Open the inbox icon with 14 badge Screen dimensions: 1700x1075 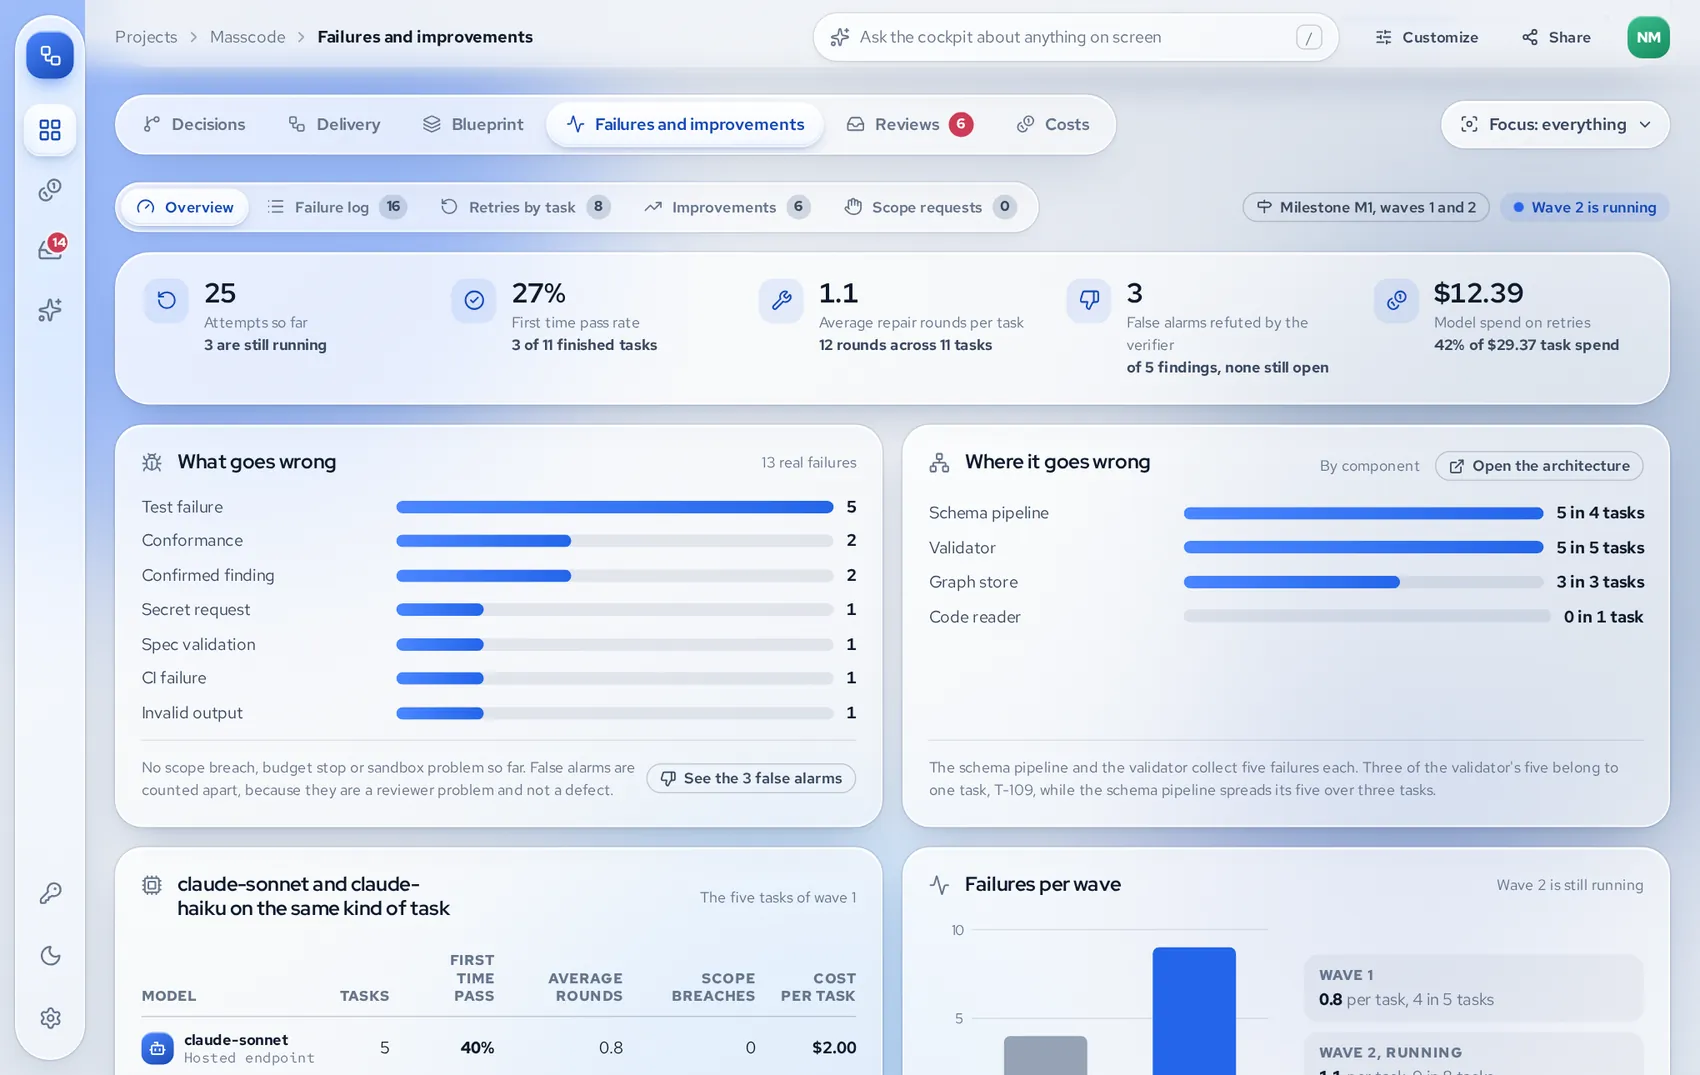click(50, 248)
